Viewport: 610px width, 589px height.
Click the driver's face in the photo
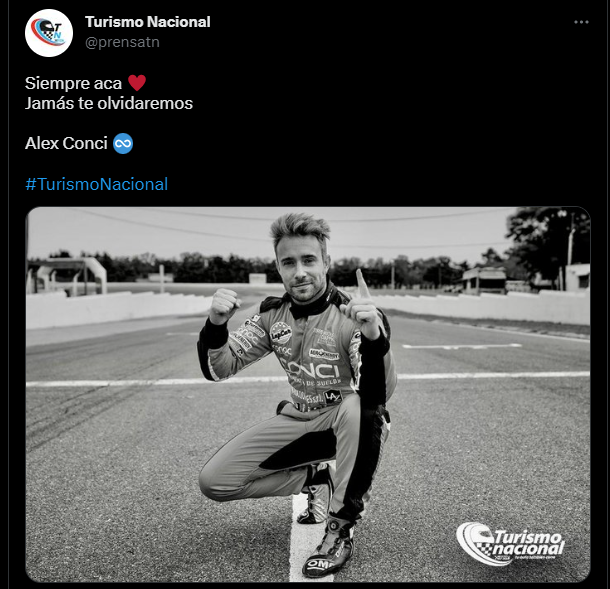pos(301,268)
